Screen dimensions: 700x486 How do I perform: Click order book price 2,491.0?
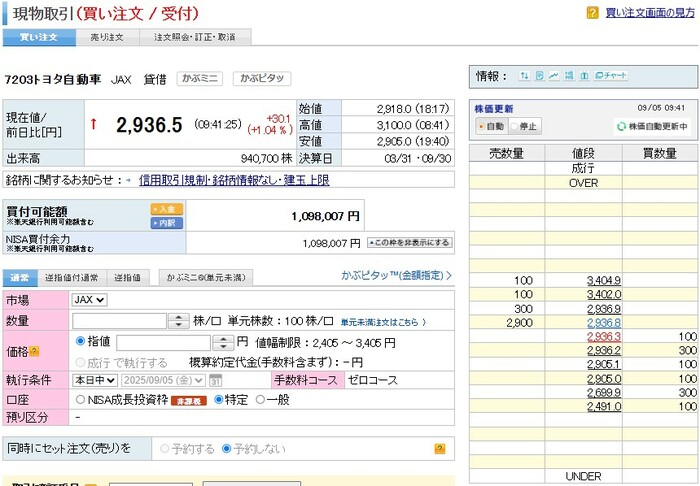coord(604,406)
